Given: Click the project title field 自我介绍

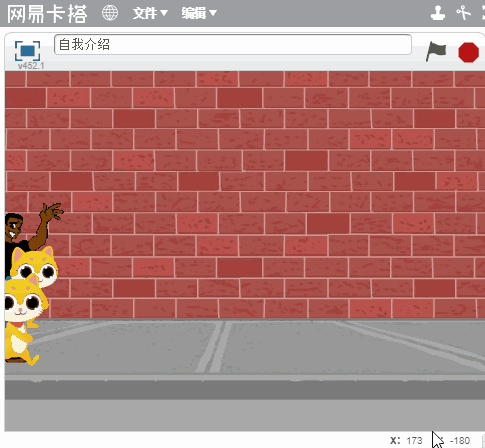Looking at the screenshot, I should coord(233,44).
